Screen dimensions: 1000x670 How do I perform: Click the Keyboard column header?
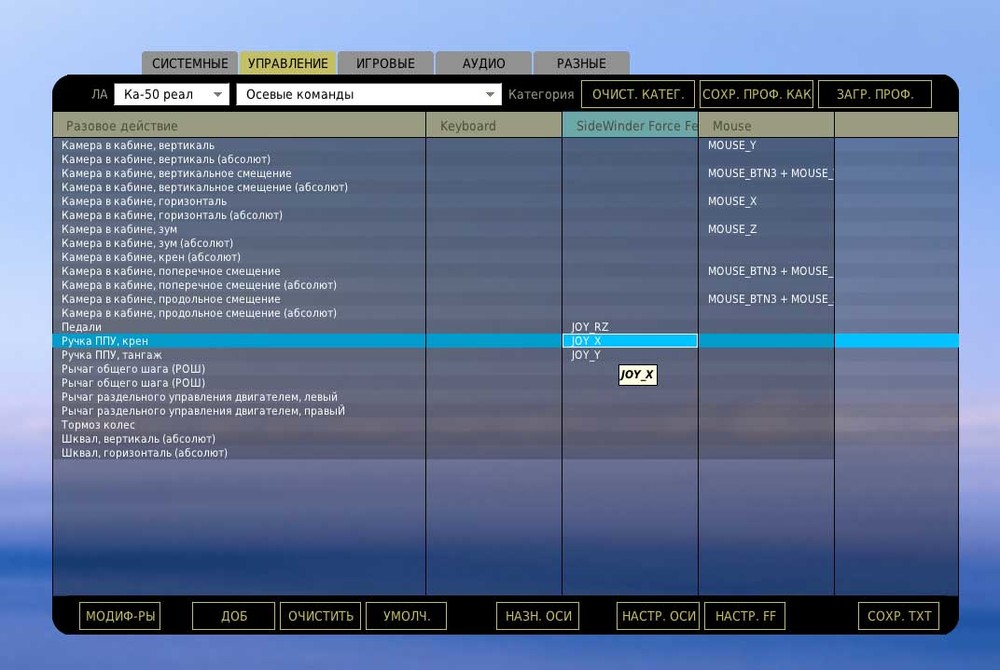coord(494,126)
